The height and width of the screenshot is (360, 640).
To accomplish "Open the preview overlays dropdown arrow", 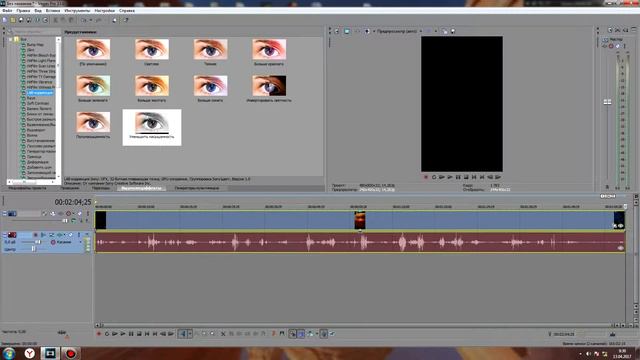I will tap(436, 31).
